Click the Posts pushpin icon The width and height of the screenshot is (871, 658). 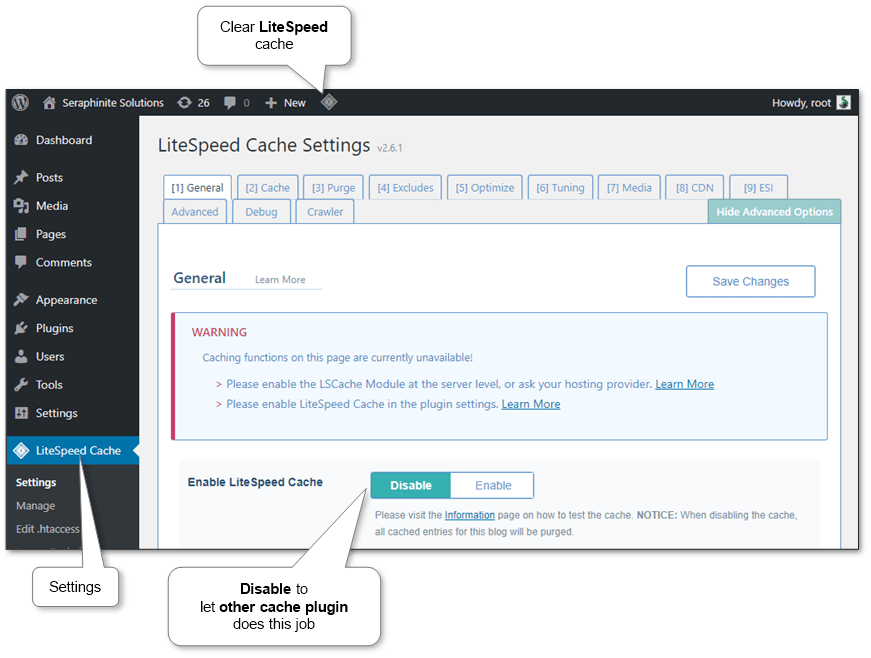21,177
